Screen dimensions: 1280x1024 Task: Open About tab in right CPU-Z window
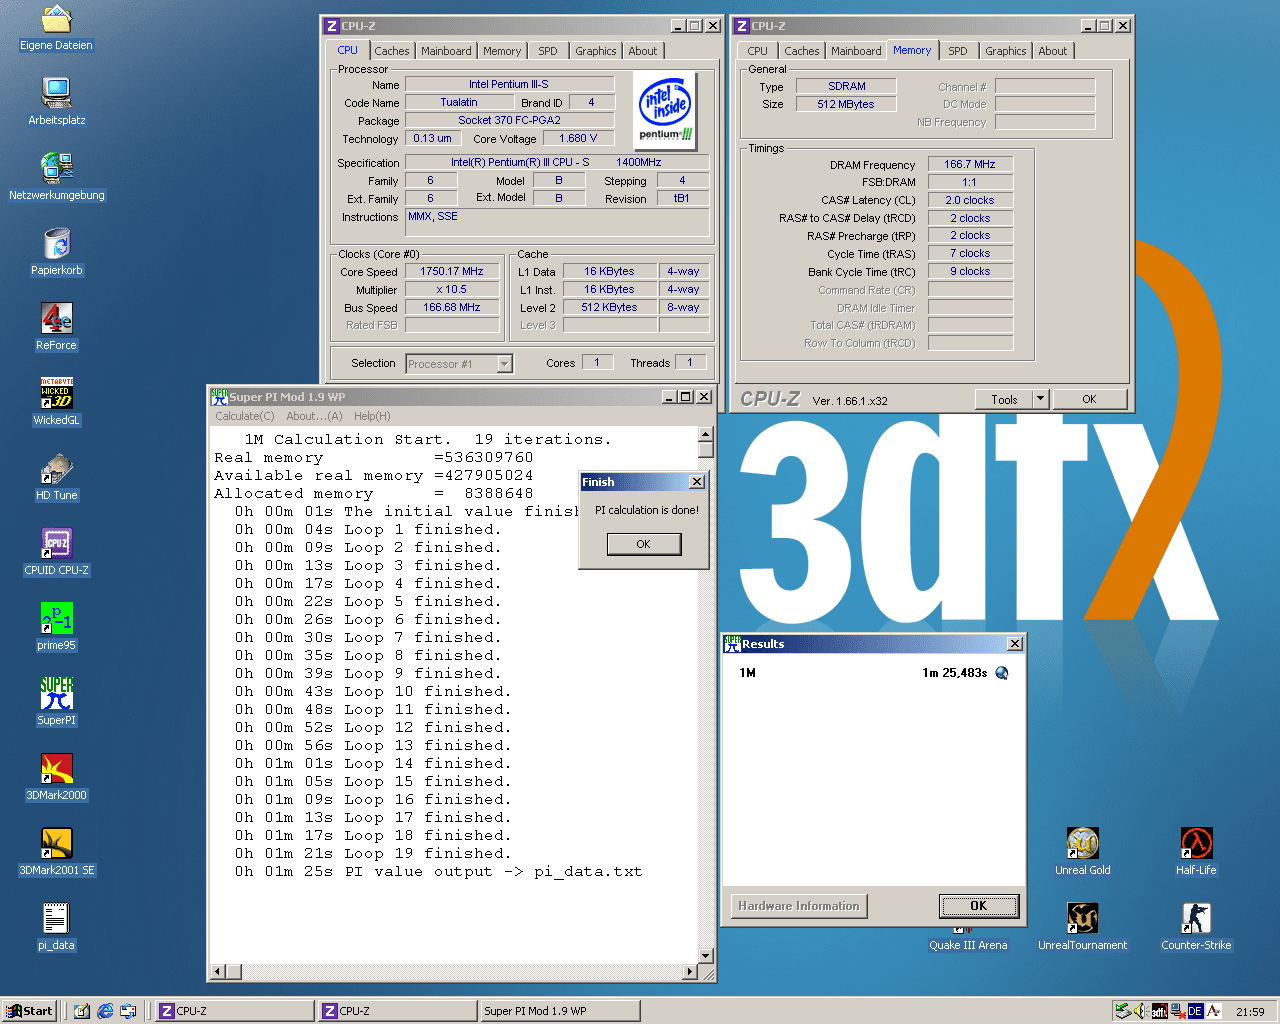pyautogui.click(x=1053, y=51)
